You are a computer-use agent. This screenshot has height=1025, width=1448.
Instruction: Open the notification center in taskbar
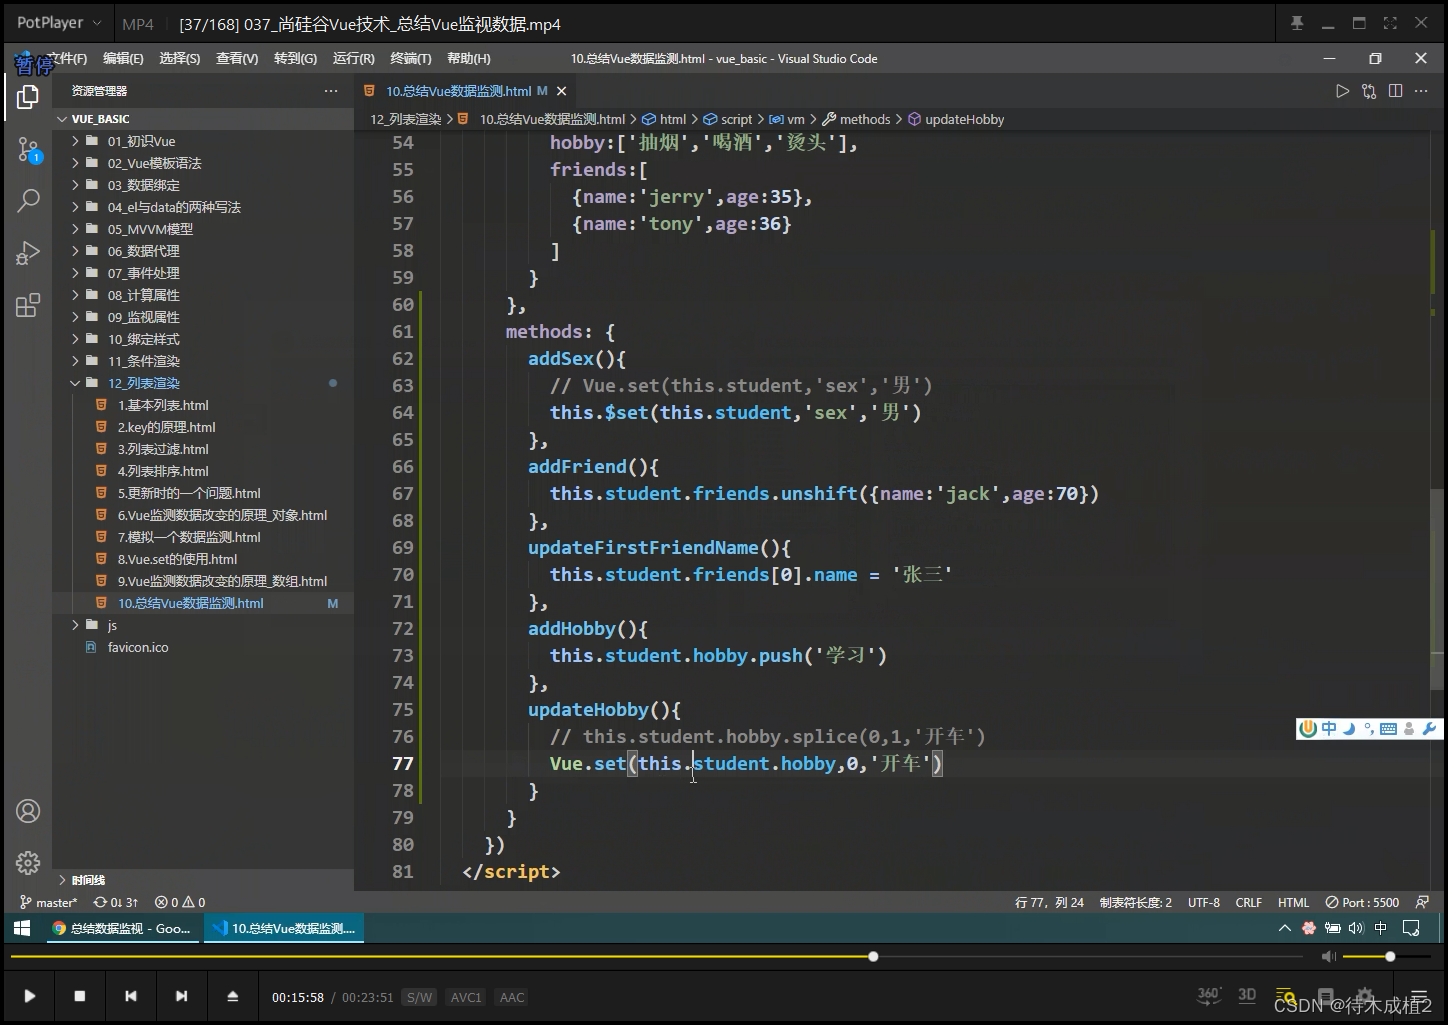pos(1411,928)
